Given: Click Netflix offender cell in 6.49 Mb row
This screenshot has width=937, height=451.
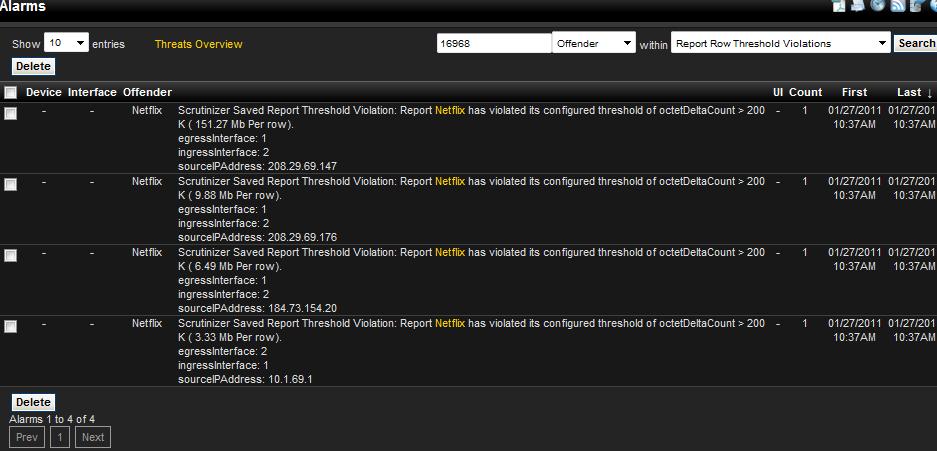Looking at the screenshot, I should click(x=147, y=253).
